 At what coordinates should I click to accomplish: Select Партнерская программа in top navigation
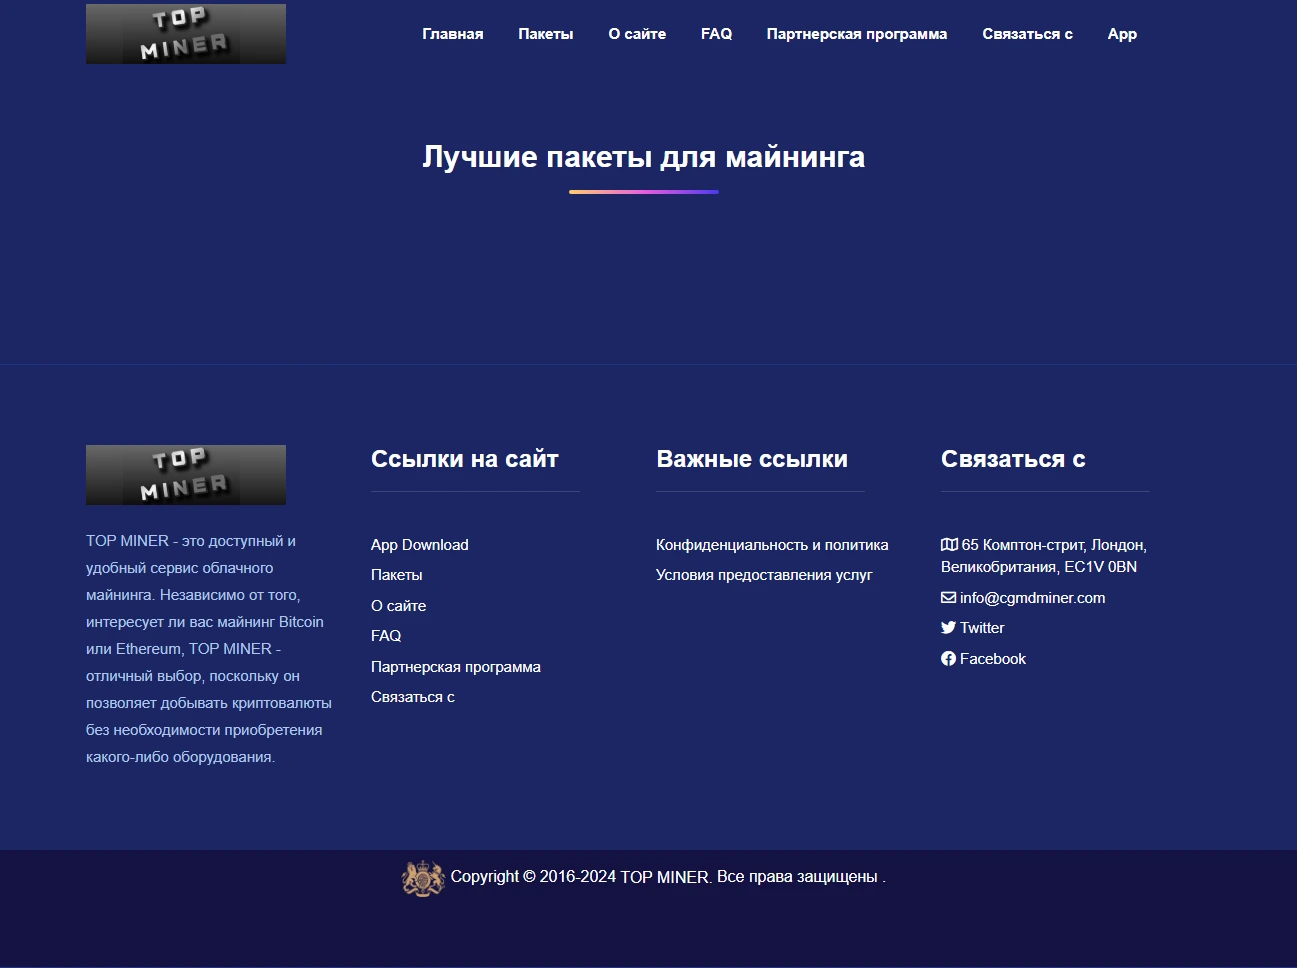pos(857,34)
